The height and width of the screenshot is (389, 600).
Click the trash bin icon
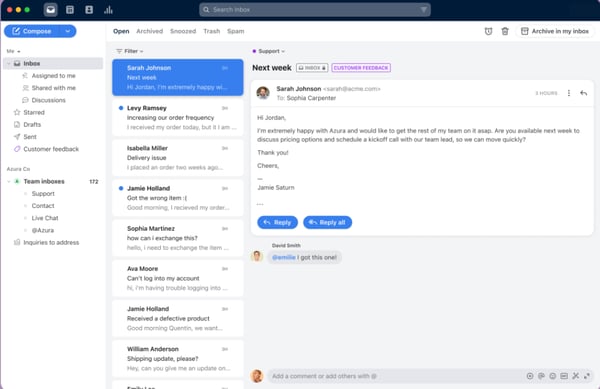click(505, 31)
